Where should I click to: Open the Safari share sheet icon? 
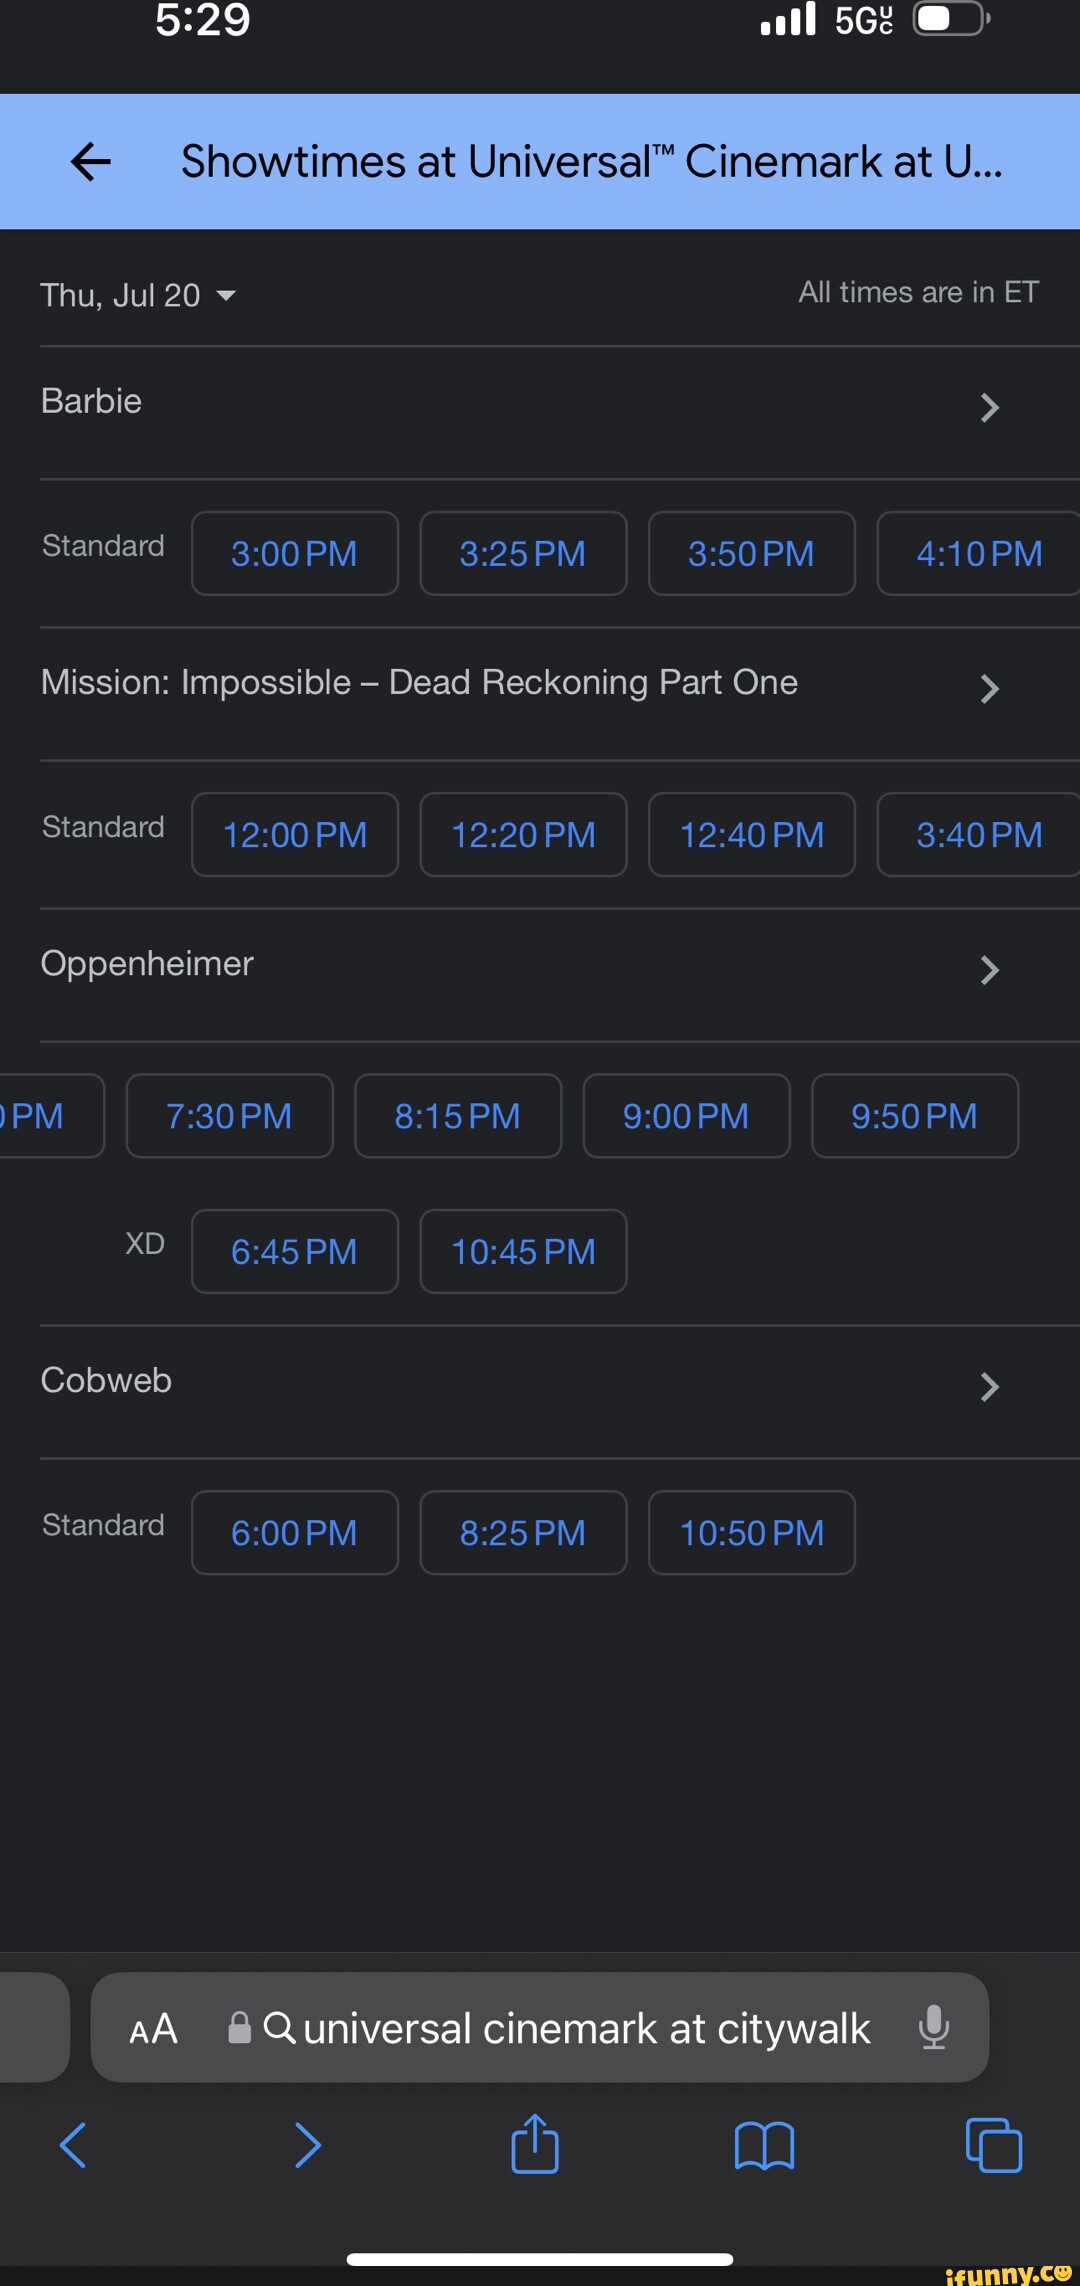tap(535, 2143)
